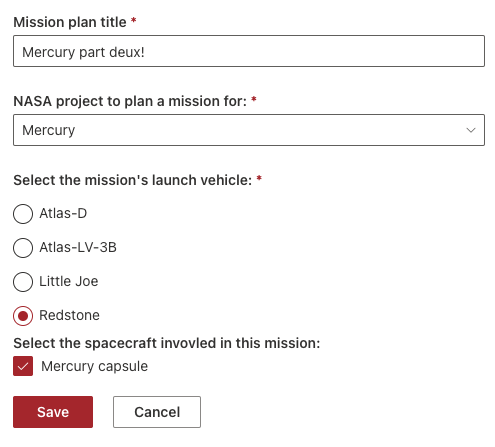The width and height of the screenshot is (495, 447).
Task: Save the mission plan
Action: pyautogui.click(x=53, y=412)
